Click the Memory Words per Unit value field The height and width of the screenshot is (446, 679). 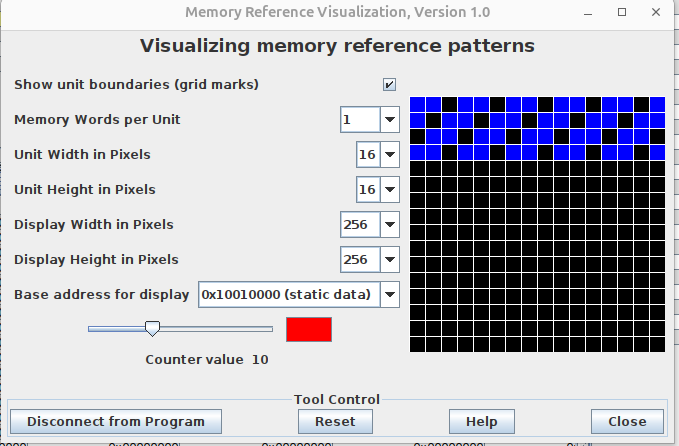(359, 120)
